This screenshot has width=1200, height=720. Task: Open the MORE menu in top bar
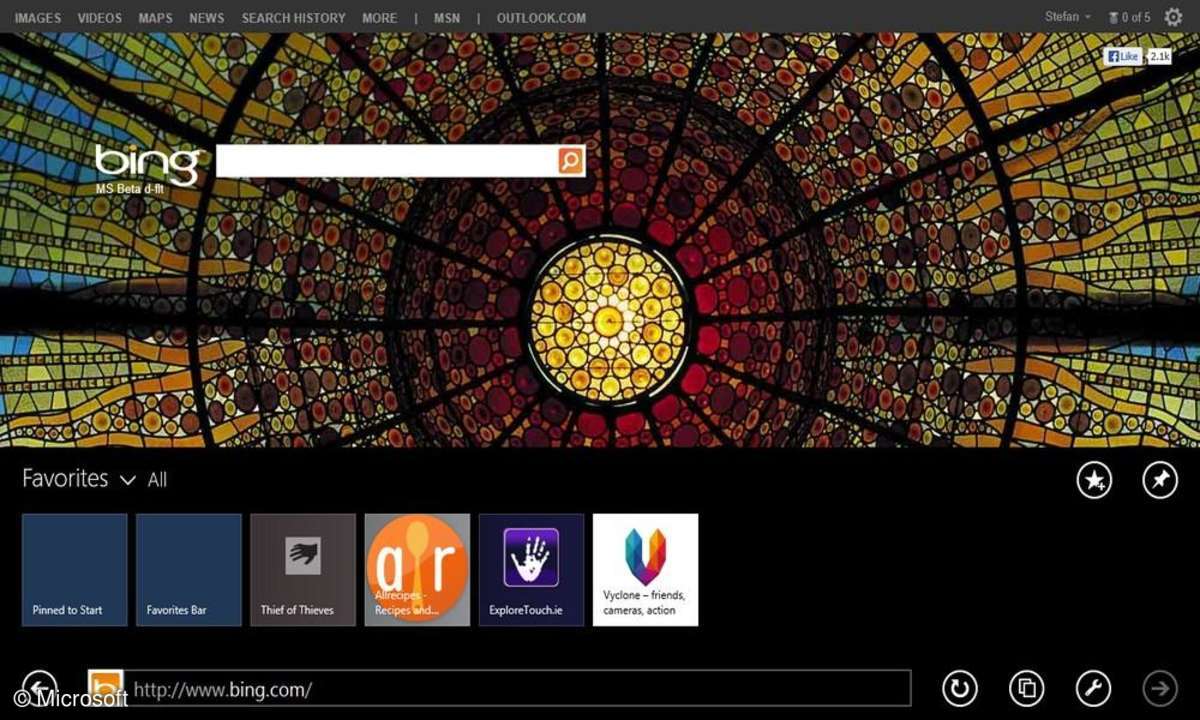379,18
